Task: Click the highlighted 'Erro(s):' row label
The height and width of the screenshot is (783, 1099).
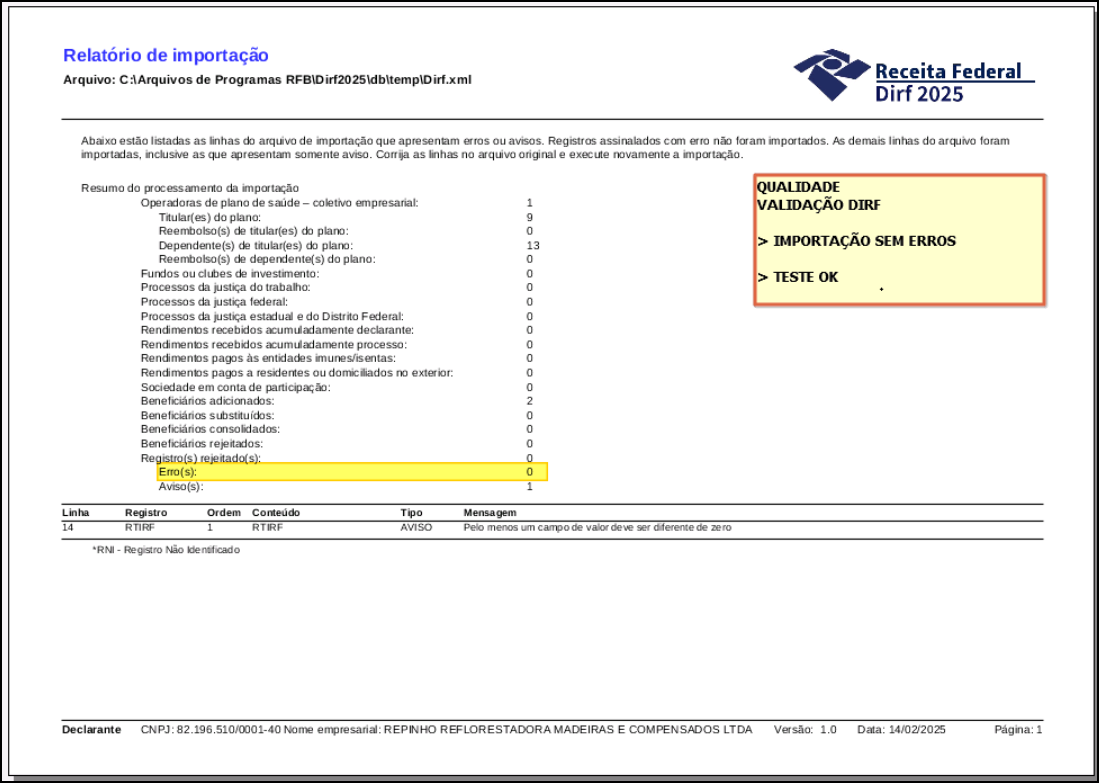Action: click(x=178, y=472)
